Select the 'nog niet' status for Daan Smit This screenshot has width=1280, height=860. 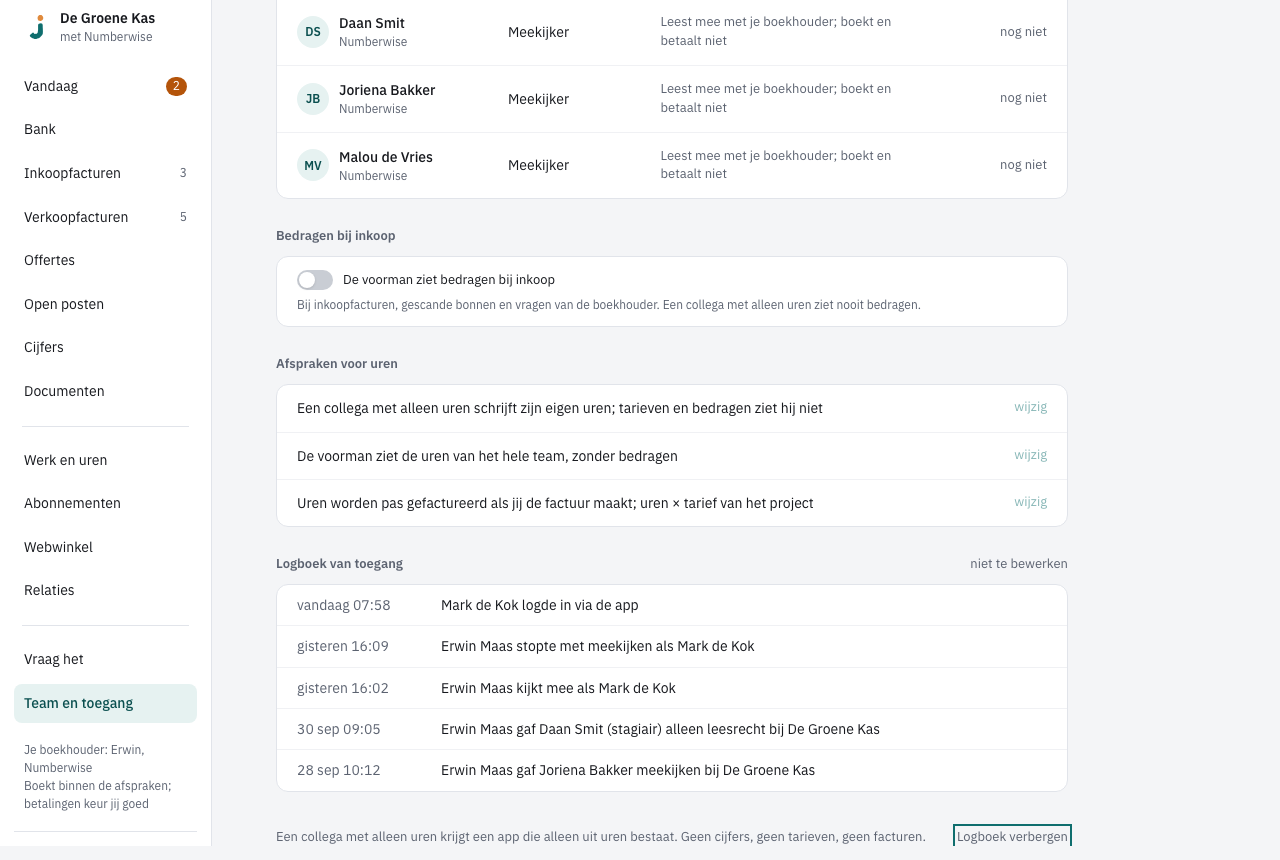tap(1023, 32)
